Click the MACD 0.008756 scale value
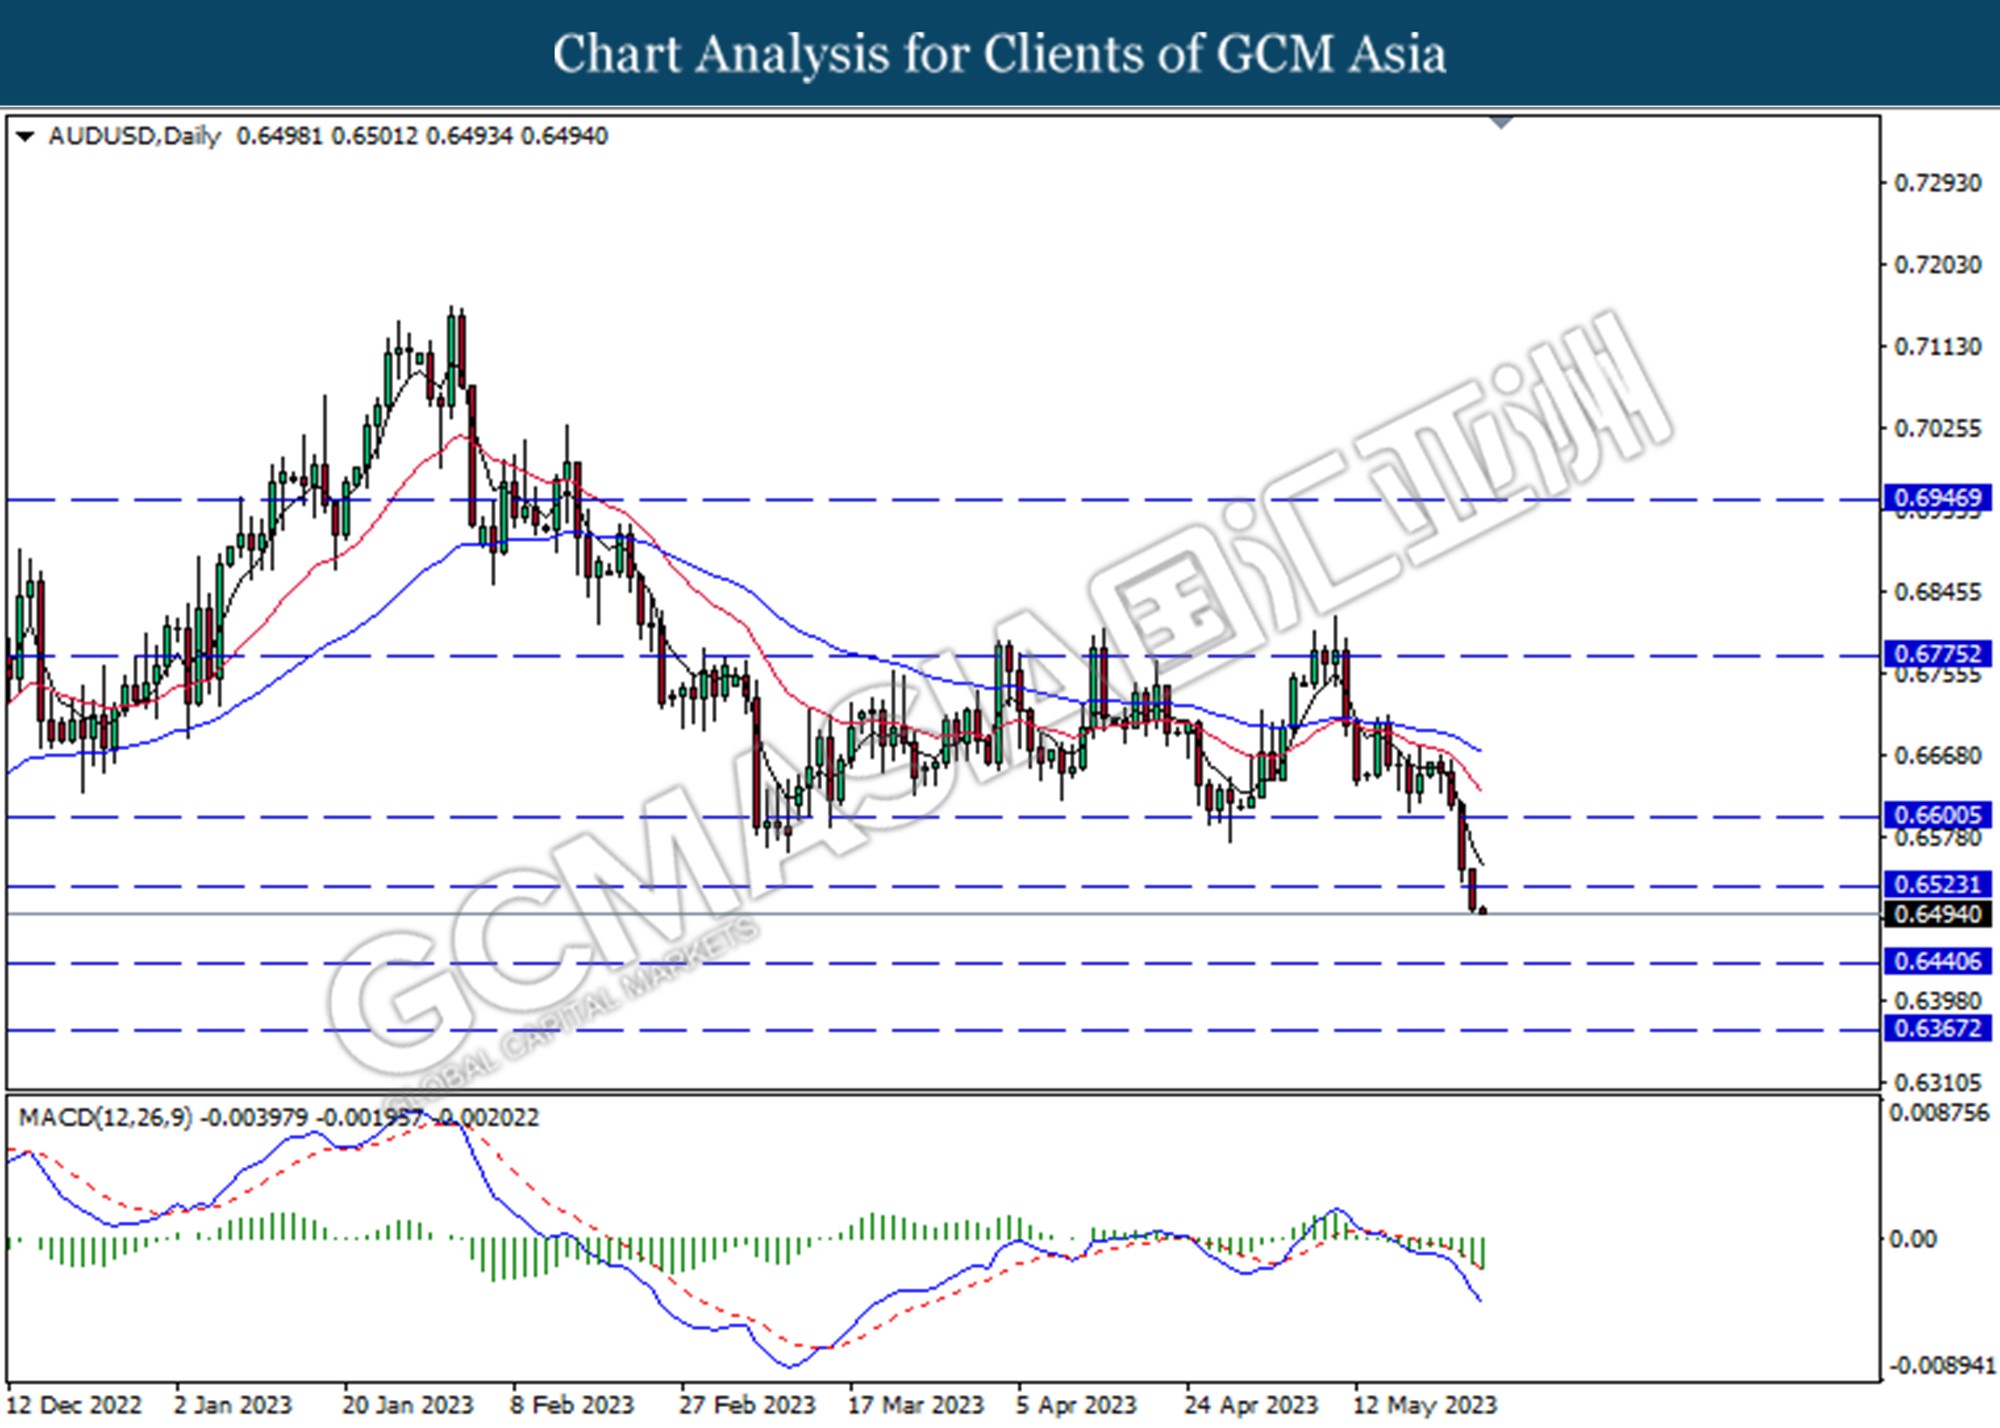 point(1939,1113)
